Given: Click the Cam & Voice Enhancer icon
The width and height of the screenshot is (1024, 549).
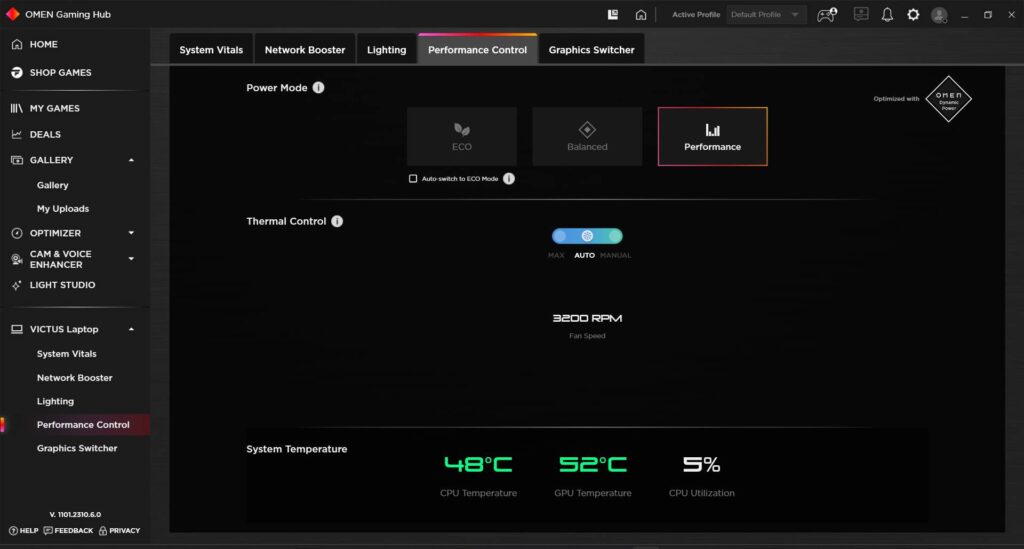Looking at the screenshot, I should tap(17, 259).
